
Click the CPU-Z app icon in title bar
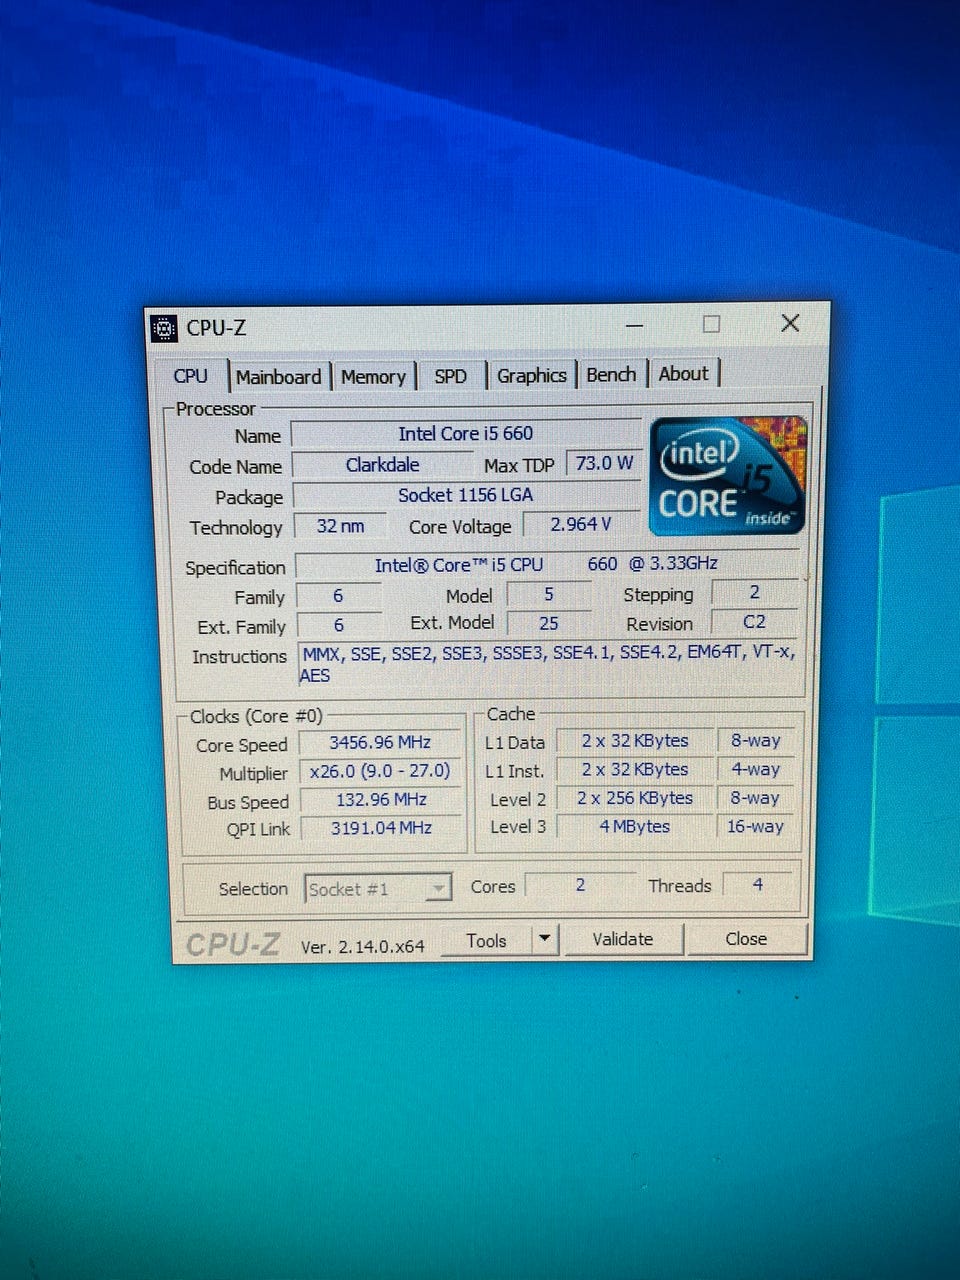pyautogui.click(x=163, y=328)
